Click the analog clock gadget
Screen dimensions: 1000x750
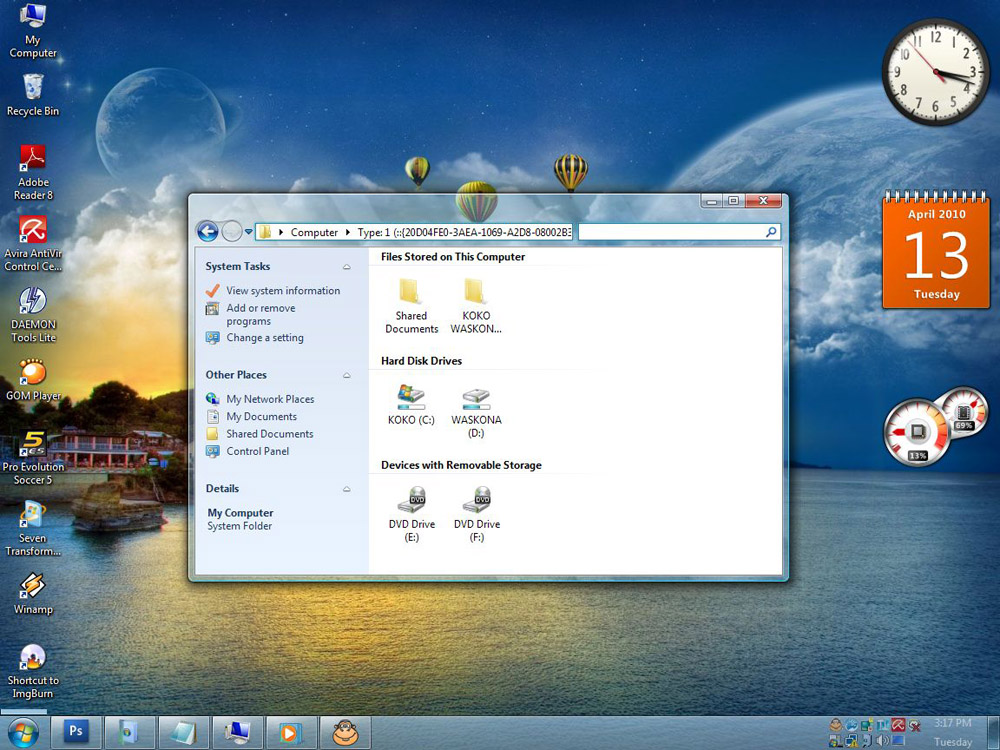935,71
